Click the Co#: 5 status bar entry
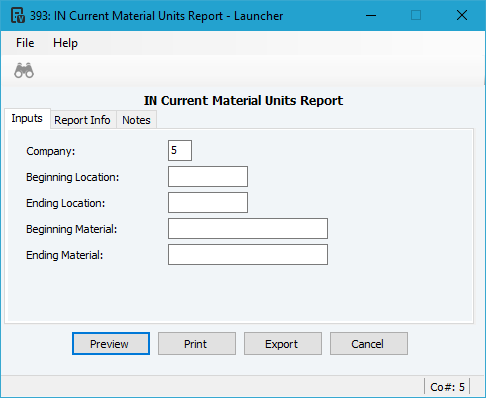486x398 pixels. [447, 387]
